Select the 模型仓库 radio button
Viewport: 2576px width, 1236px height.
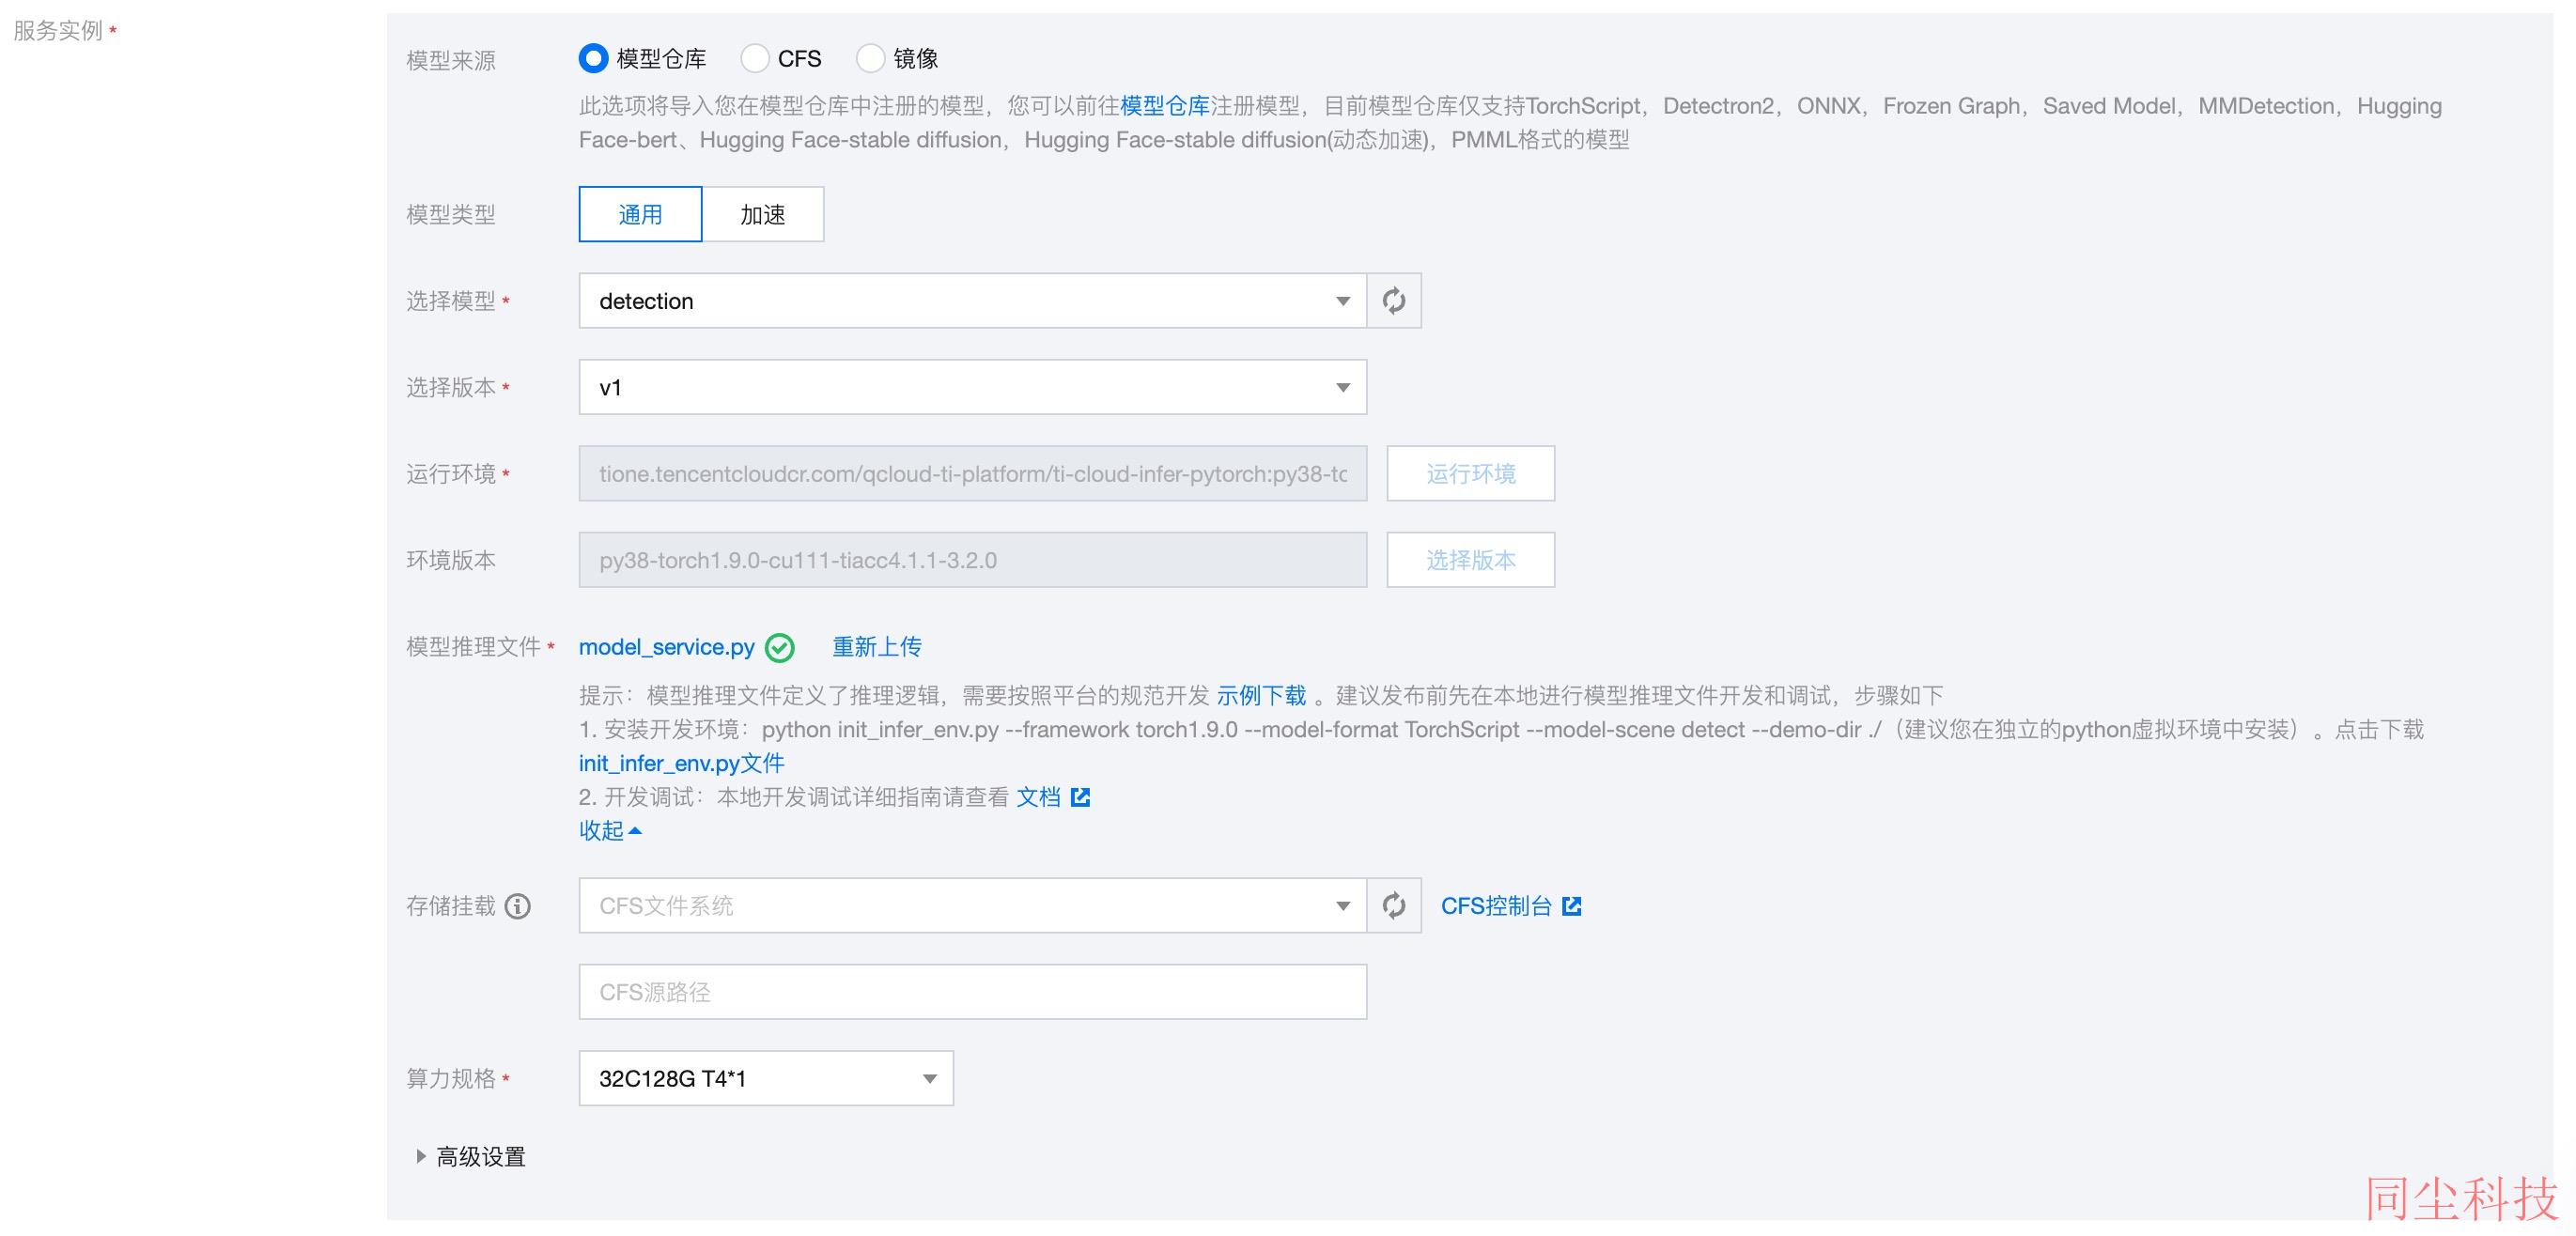(593, 58)
